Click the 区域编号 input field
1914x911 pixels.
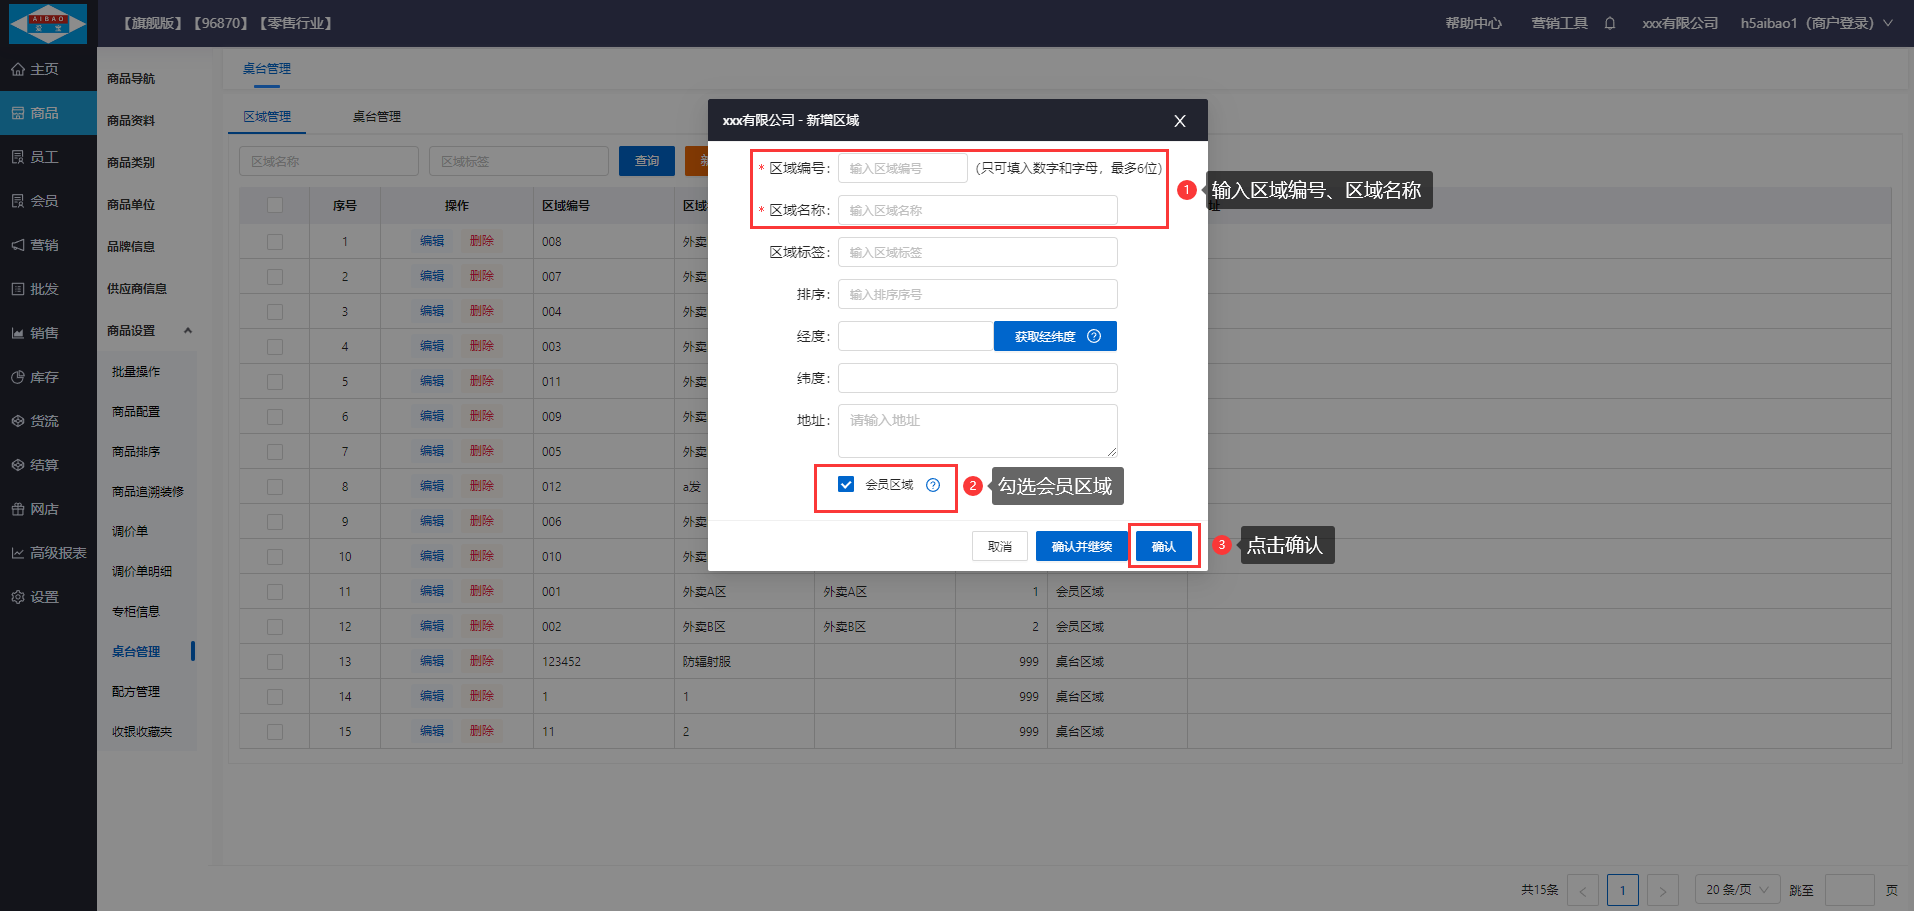pos(902,168)
